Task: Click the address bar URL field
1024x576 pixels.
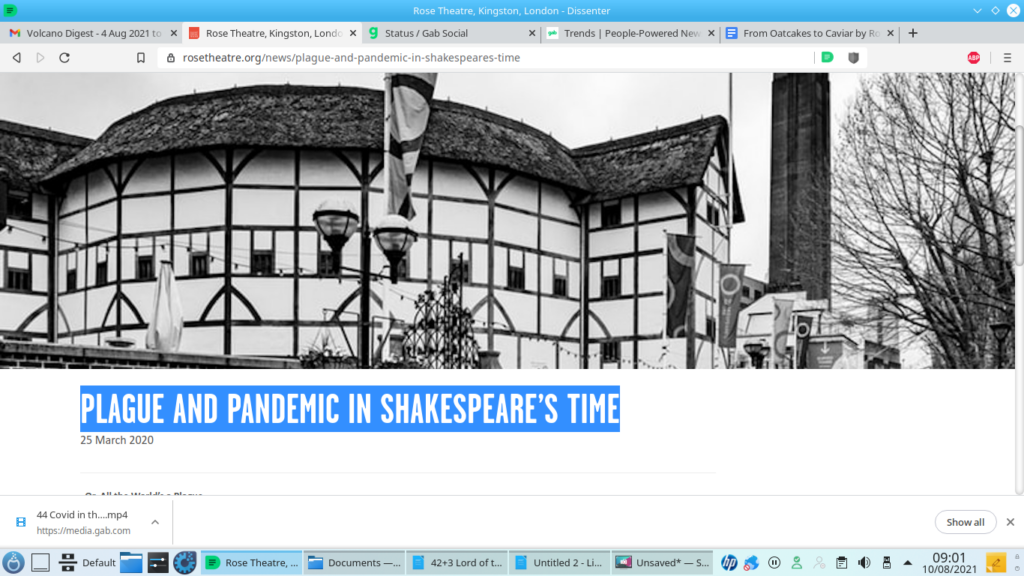Action: (487, 57)
